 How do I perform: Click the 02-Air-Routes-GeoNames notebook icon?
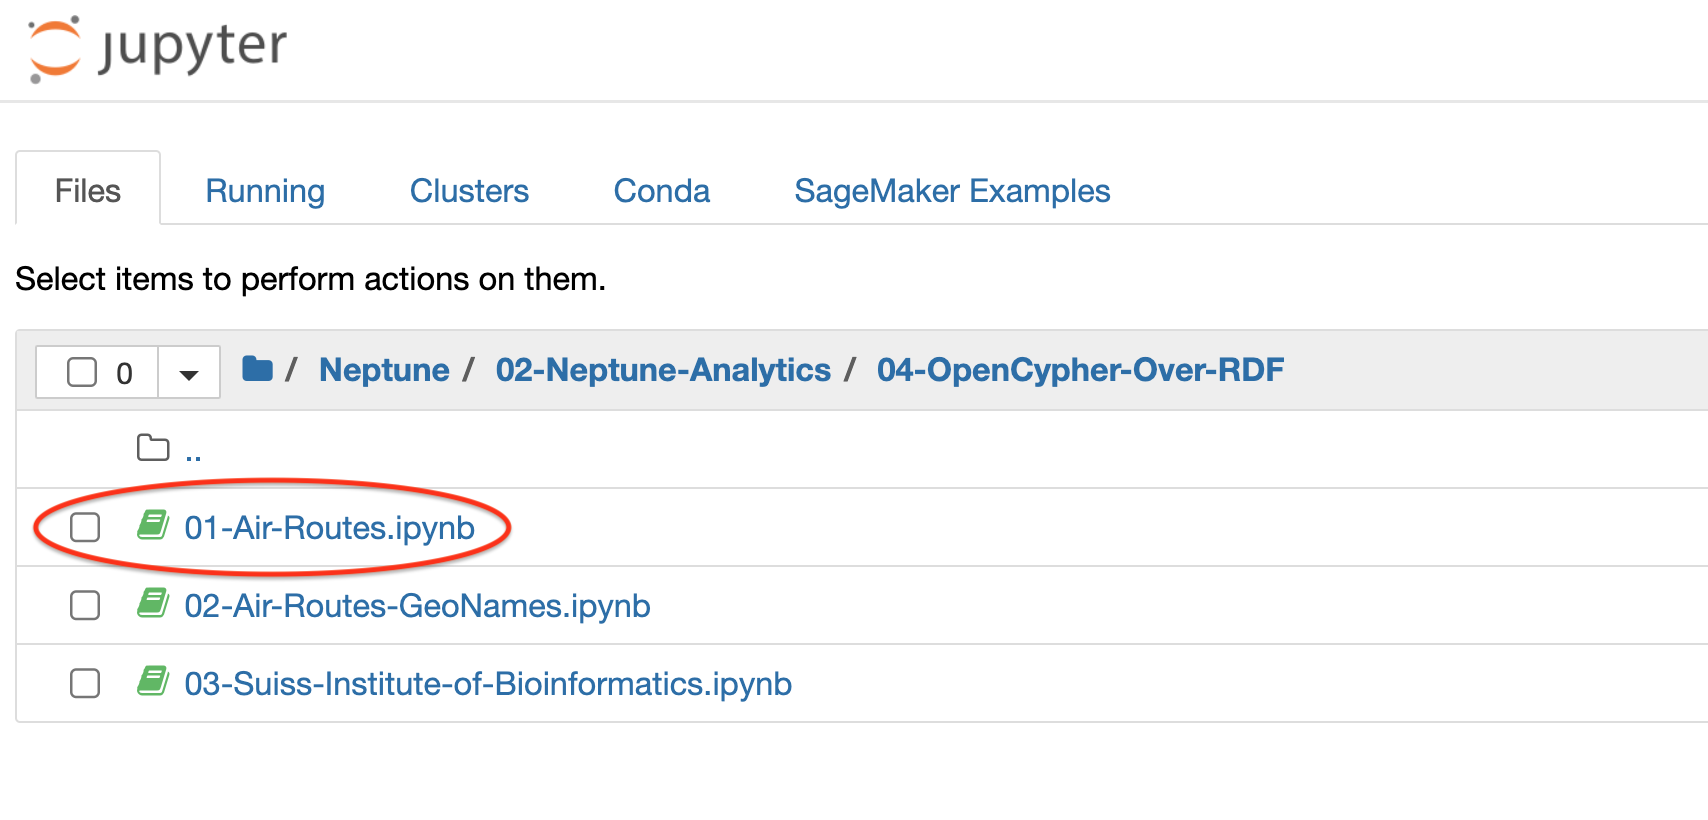[153, 603]
